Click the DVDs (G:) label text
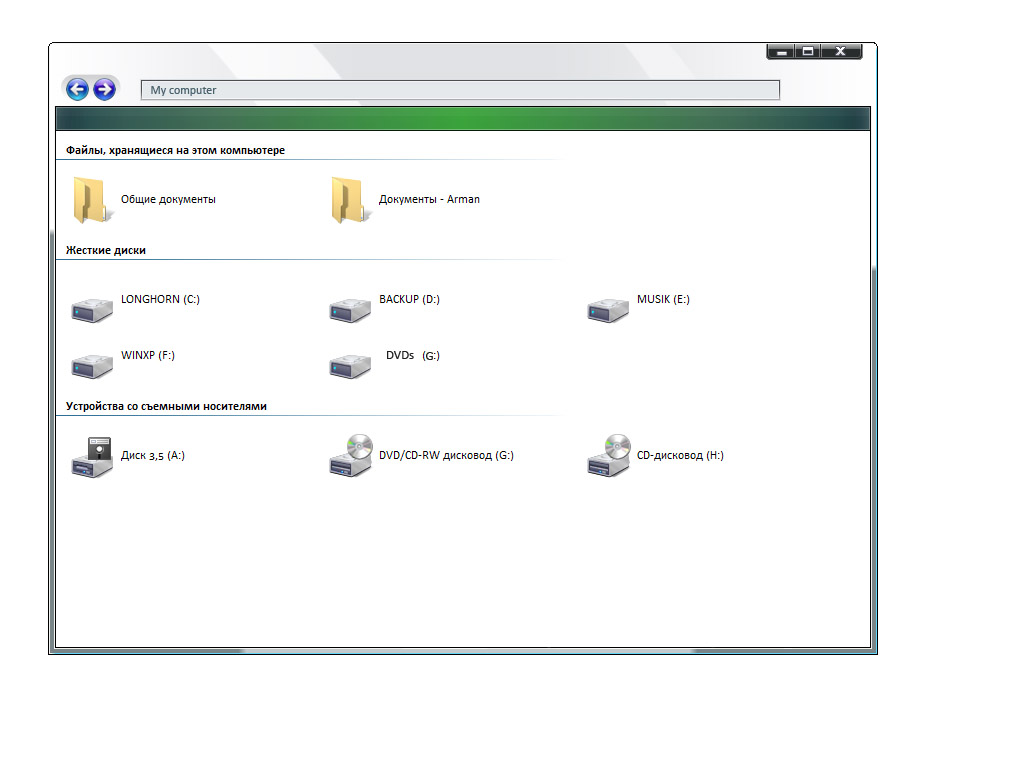This screenshot has width=1024, height=768. (413, 355)
